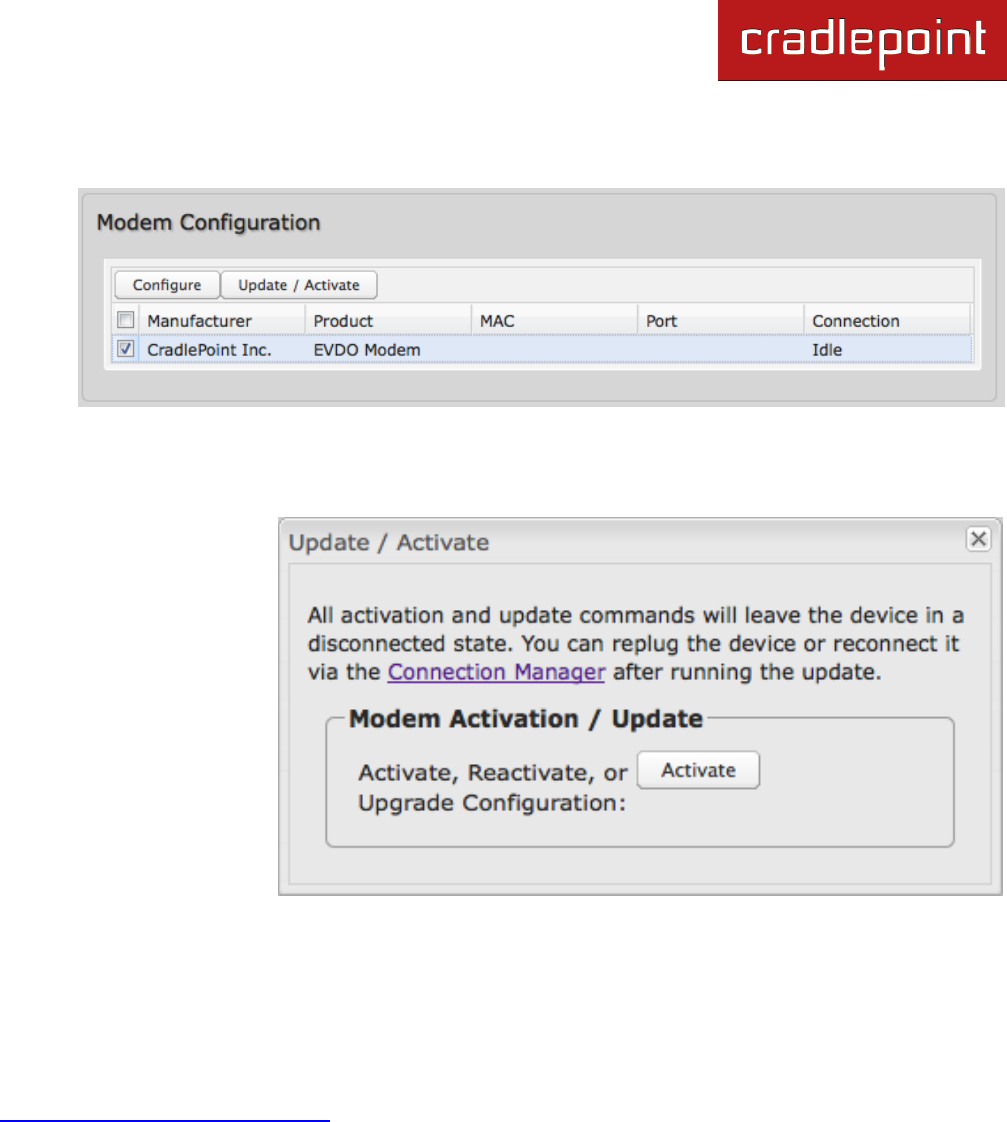Uncheck the CradlePoint Inc. row checkbox
1007x1122 pixels.
(125, 349)
